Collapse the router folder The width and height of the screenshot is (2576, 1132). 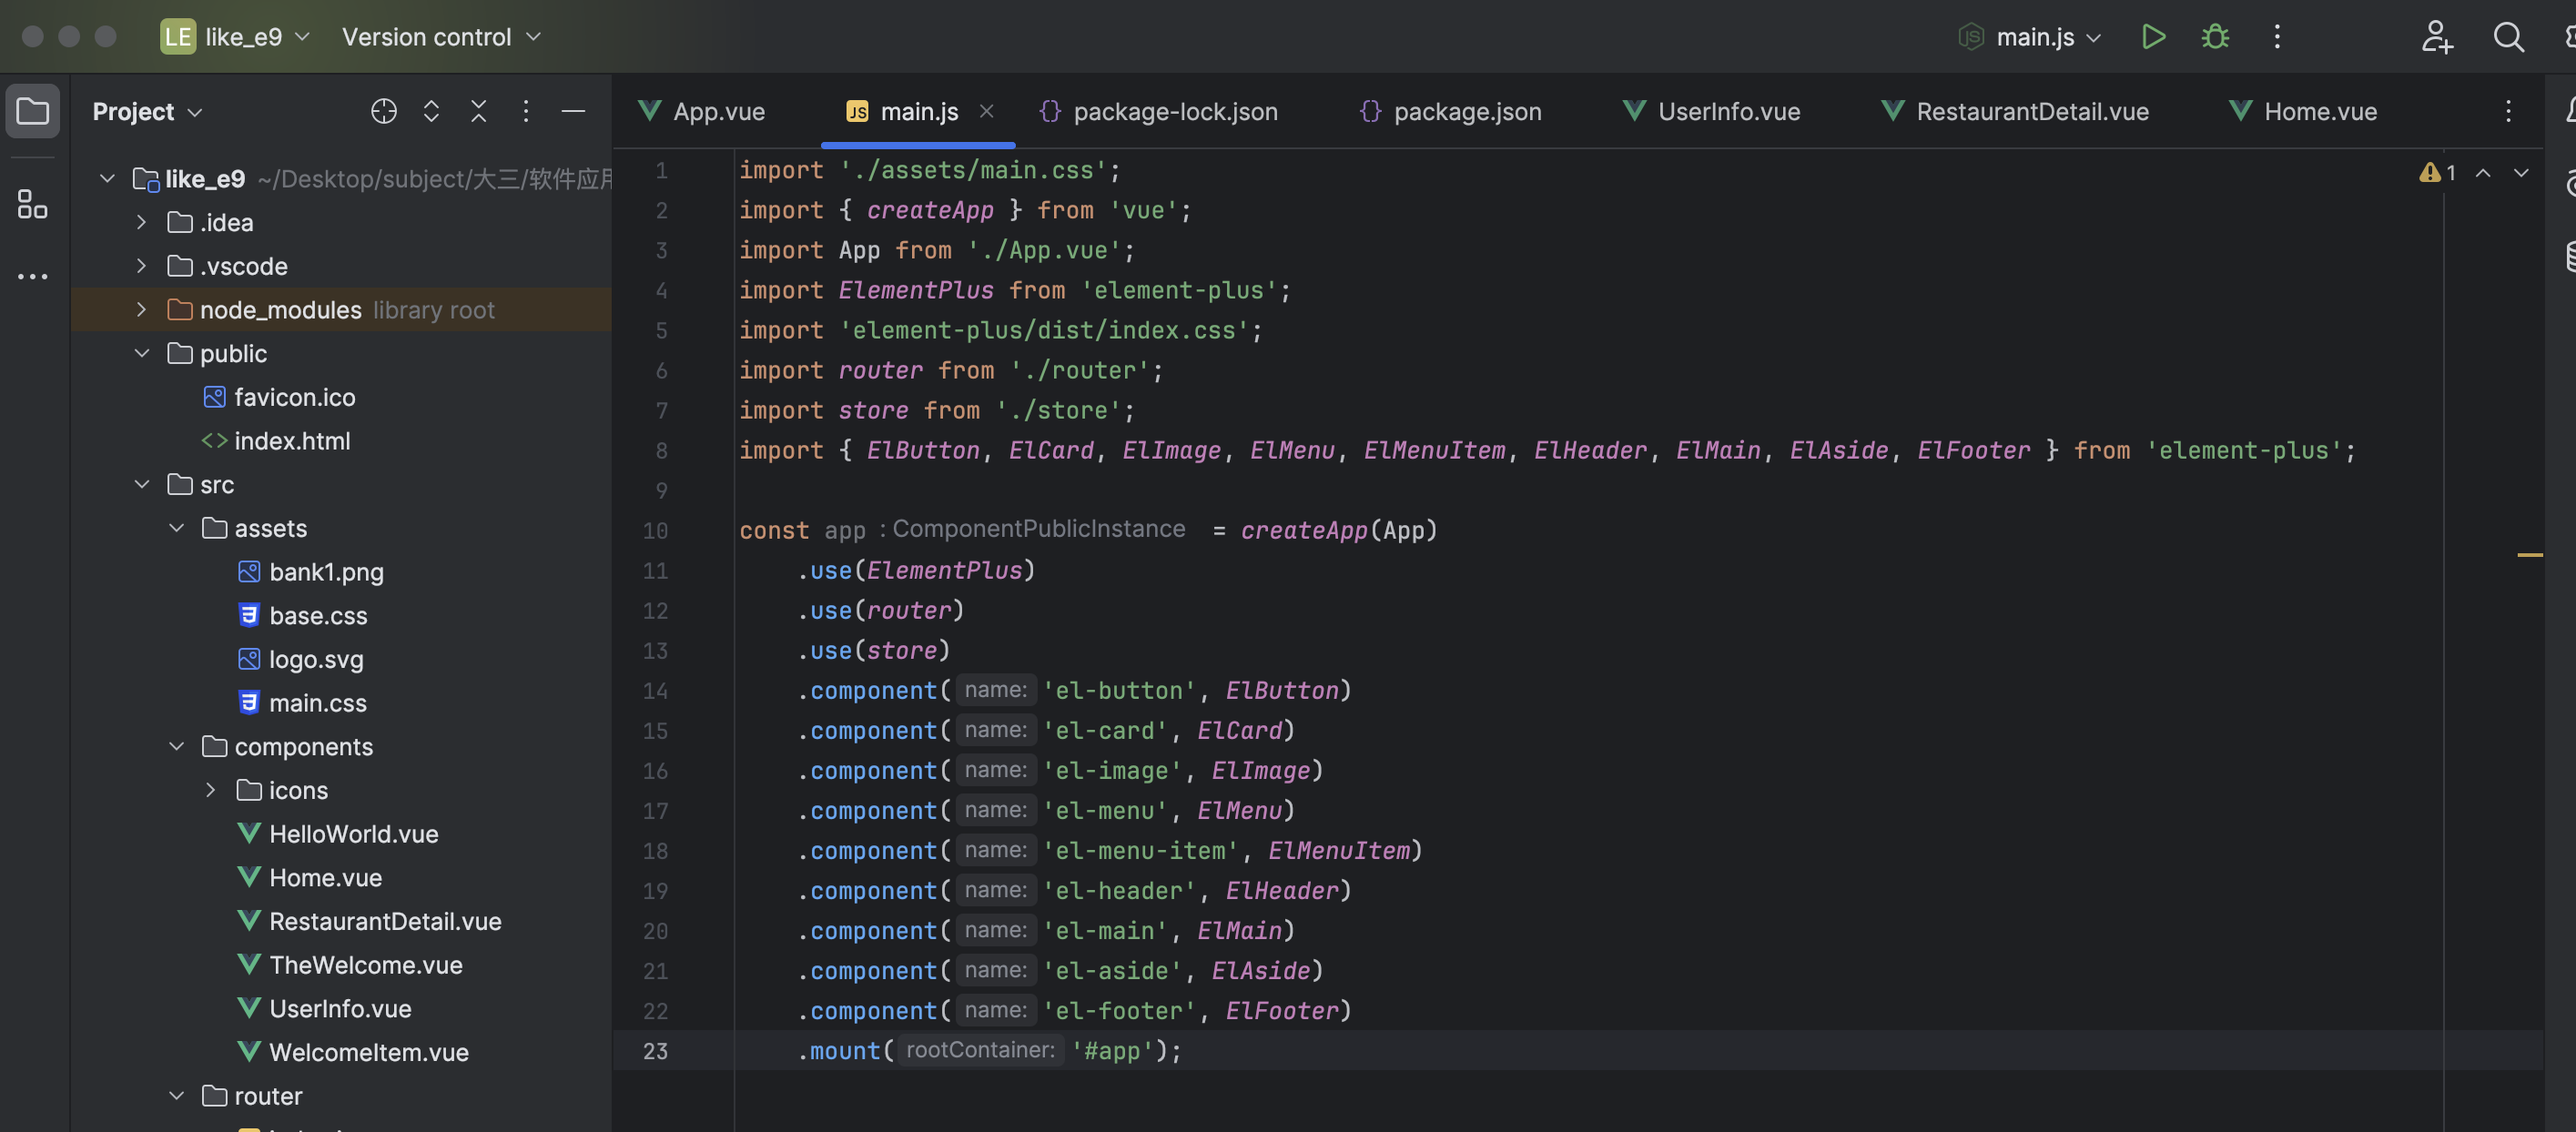177,1096
